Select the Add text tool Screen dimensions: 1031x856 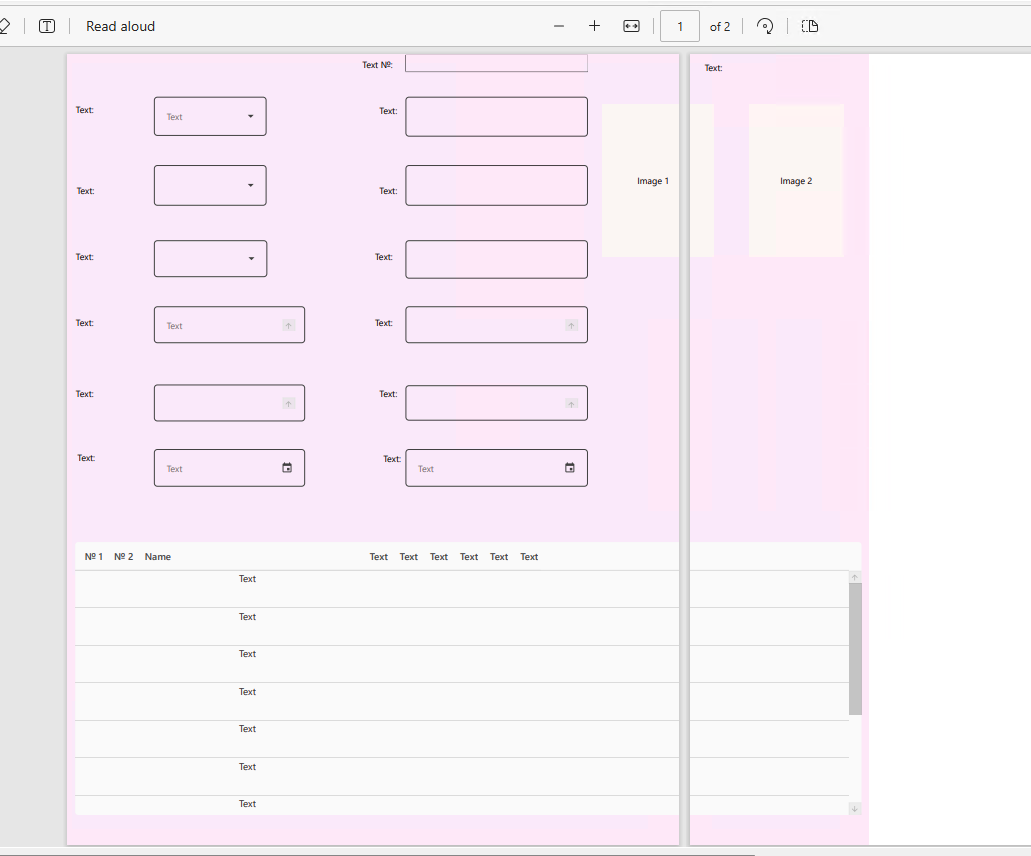46,26
